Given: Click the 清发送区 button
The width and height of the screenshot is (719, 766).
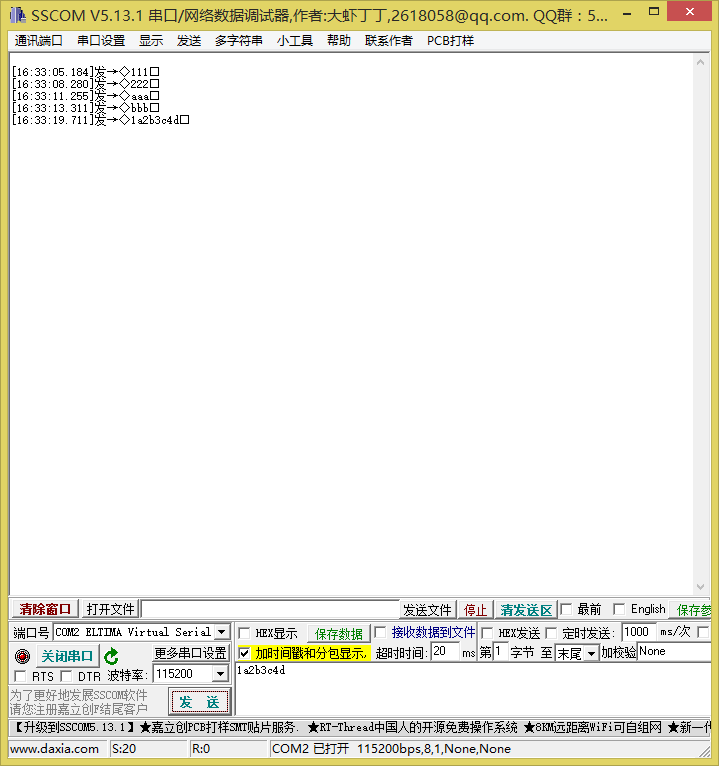Looking at the screenshot, I should pyautogui.click(x=526, y=610).
